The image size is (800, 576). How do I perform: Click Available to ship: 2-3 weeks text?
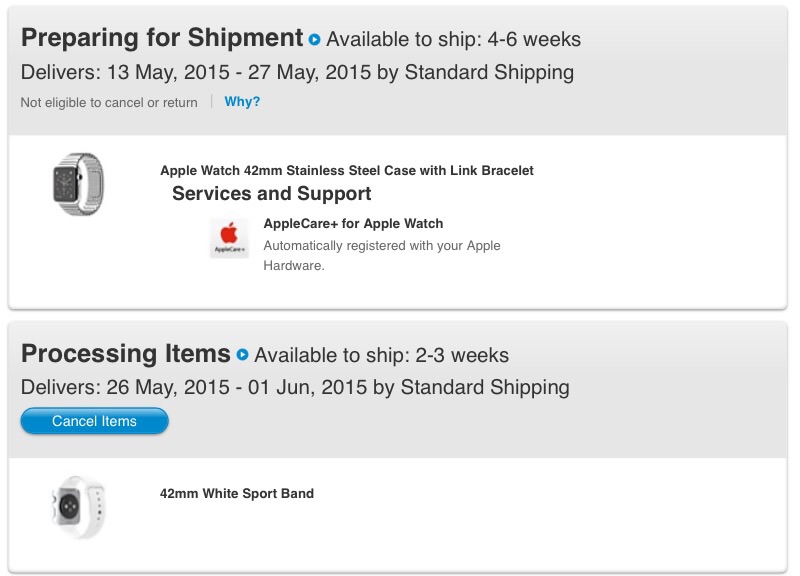382,355
